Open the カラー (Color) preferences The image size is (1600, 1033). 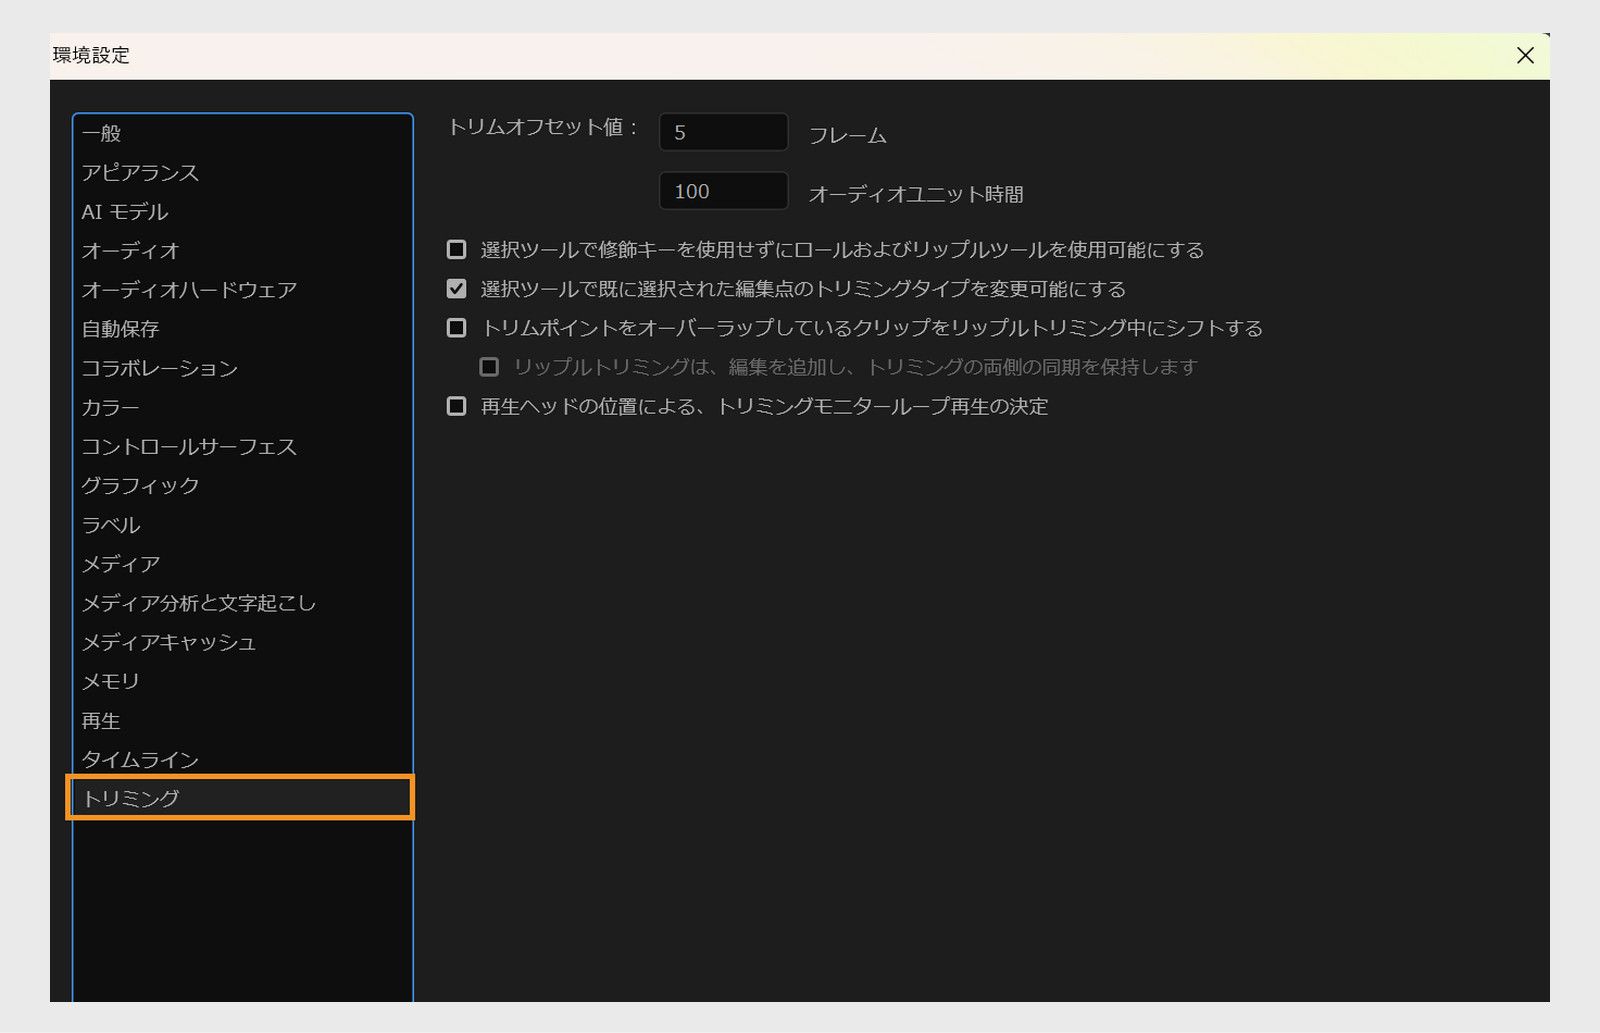[x=112, y=407]
